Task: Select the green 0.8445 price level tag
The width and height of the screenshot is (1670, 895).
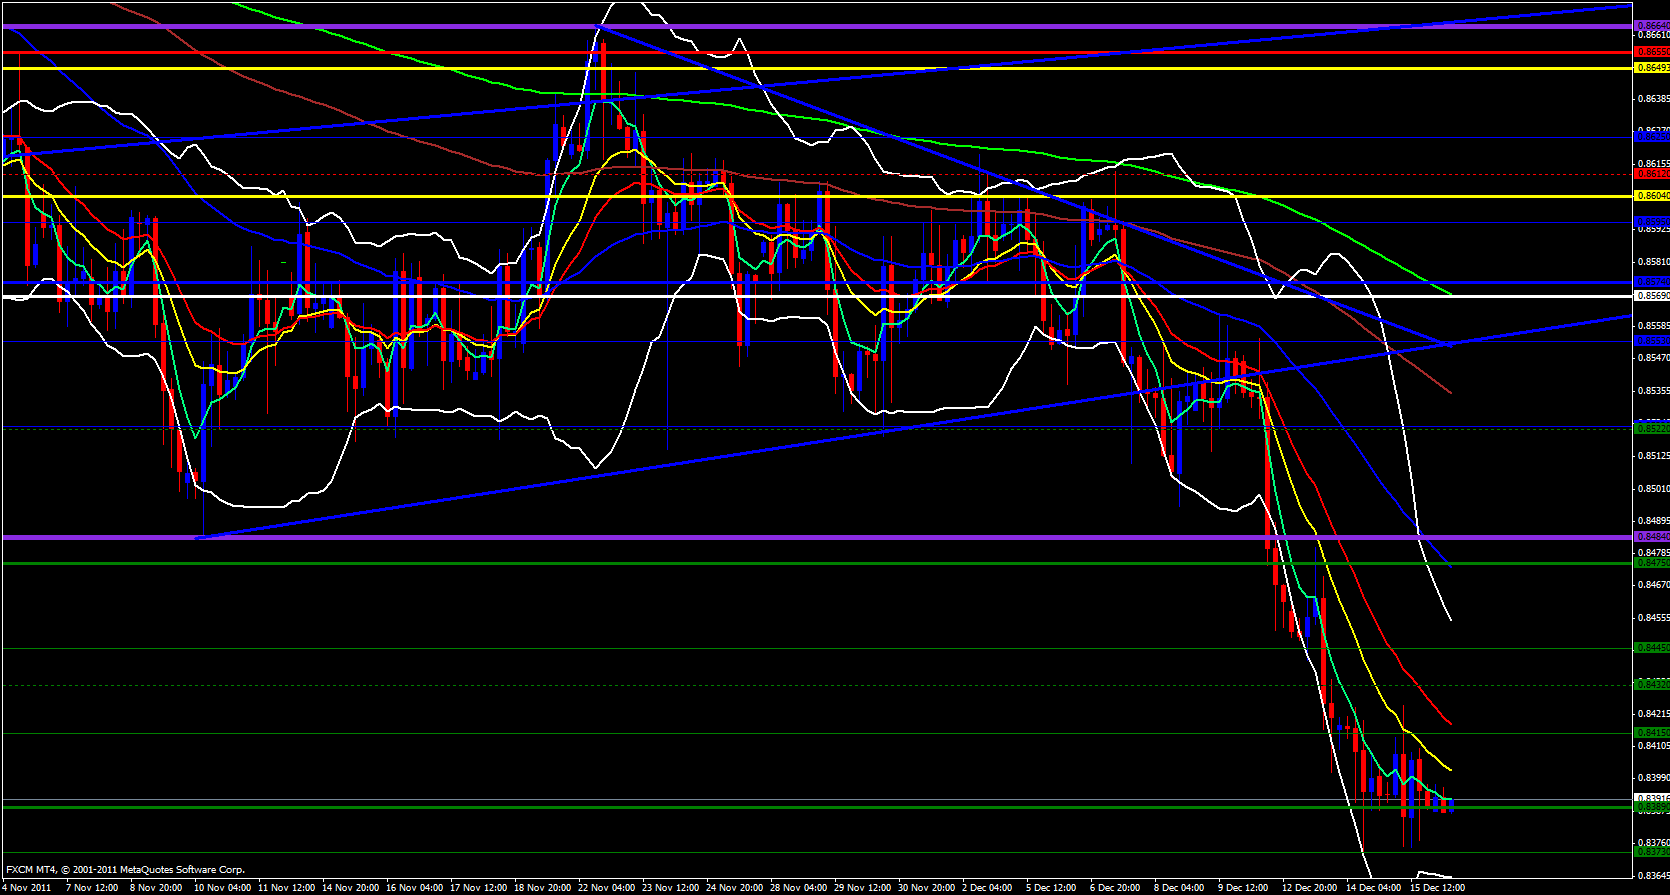Action: pos(1650,648)
